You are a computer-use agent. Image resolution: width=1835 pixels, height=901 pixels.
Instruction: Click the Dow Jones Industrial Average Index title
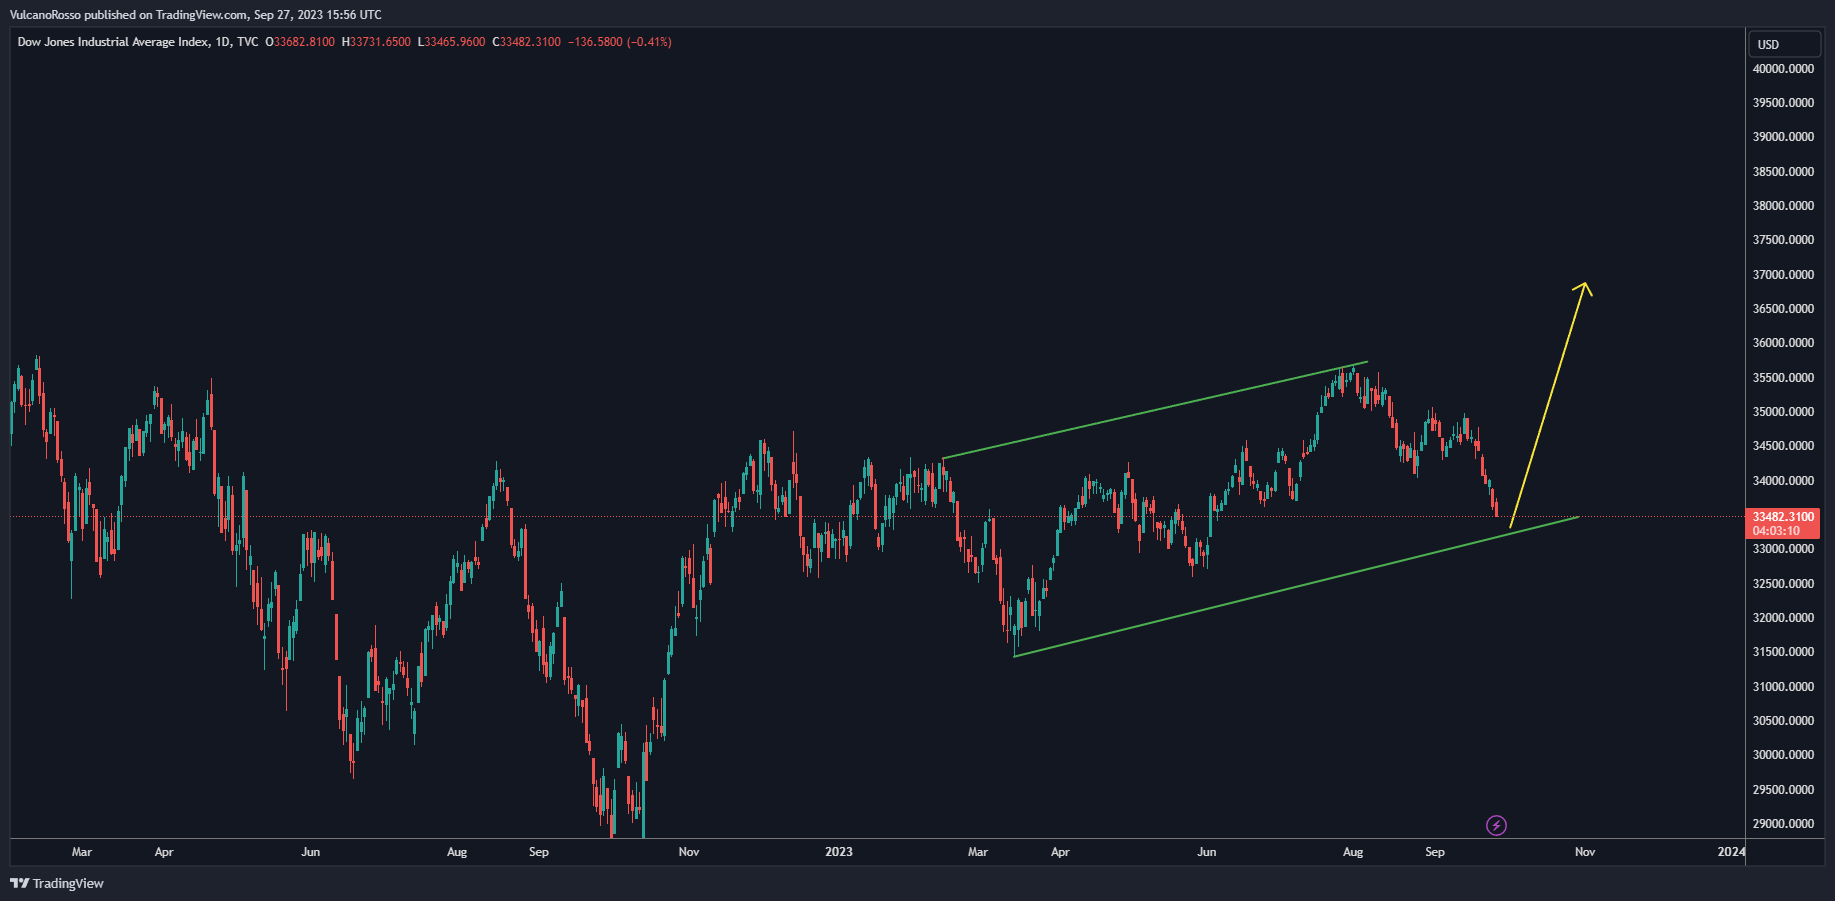tap(114, 42)
